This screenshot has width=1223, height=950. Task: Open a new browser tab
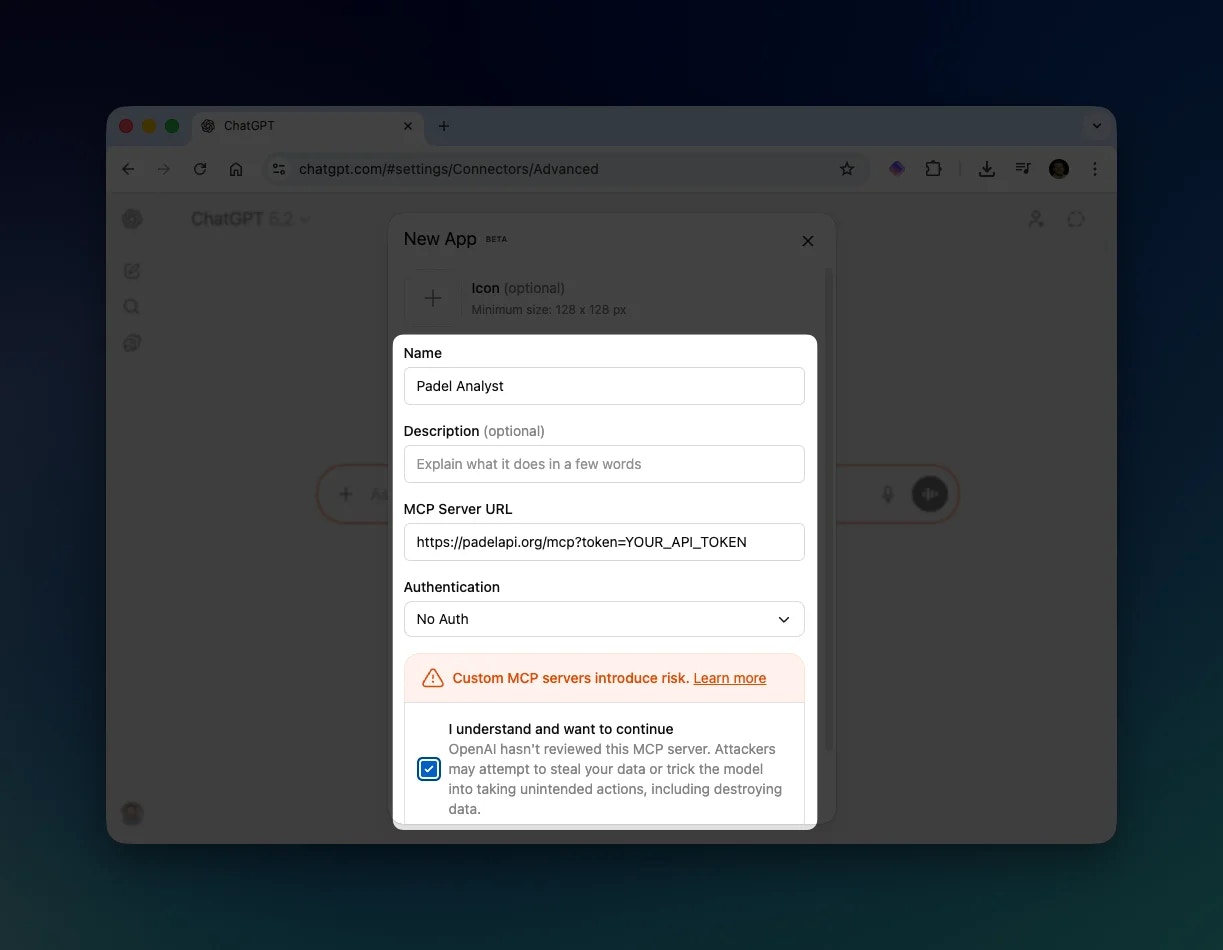[443, 126]
